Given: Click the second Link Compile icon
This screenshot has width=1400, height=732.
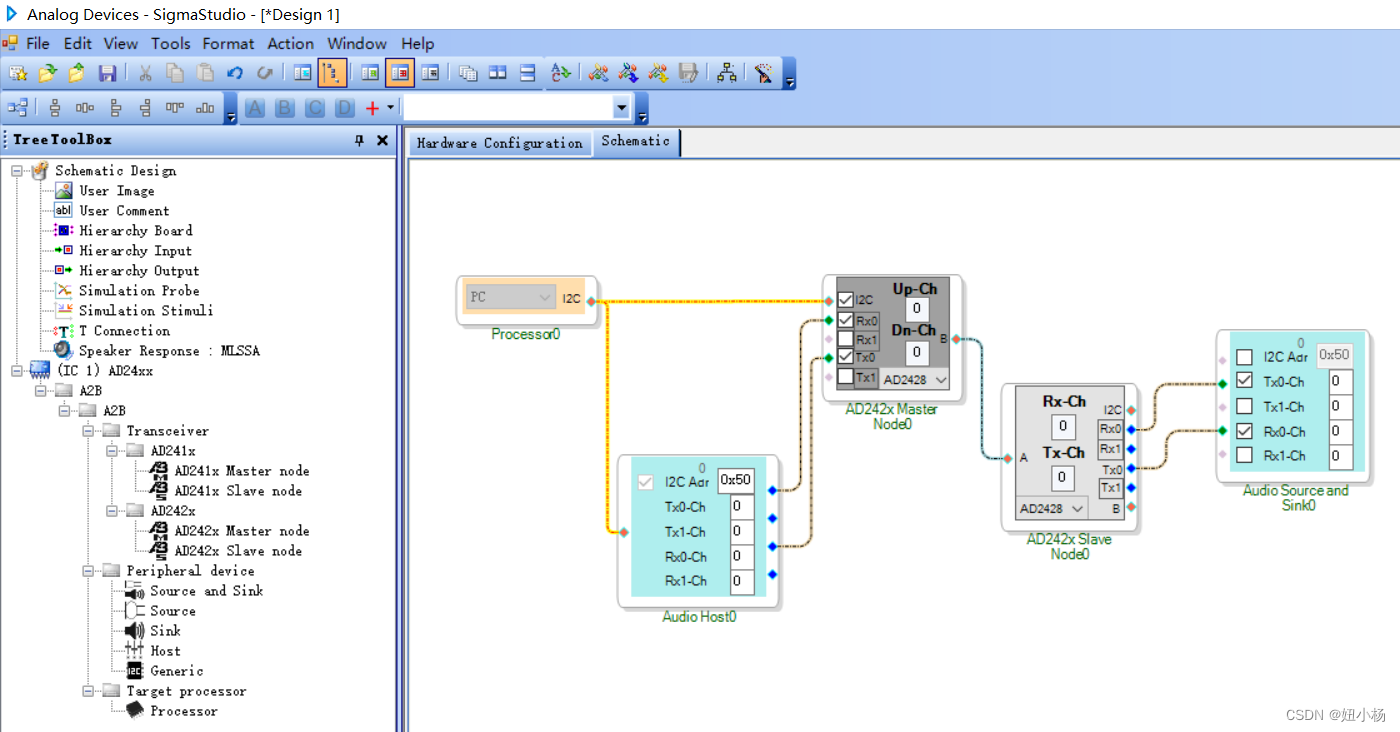Looking at the screenshot, I should 628,73.
